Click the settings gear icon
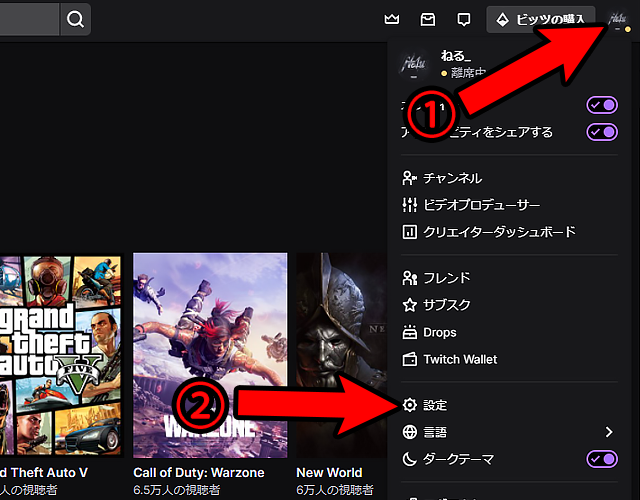The width and height of the screenshot is (640, 500). pyautogui.click(x=410, y=405)
